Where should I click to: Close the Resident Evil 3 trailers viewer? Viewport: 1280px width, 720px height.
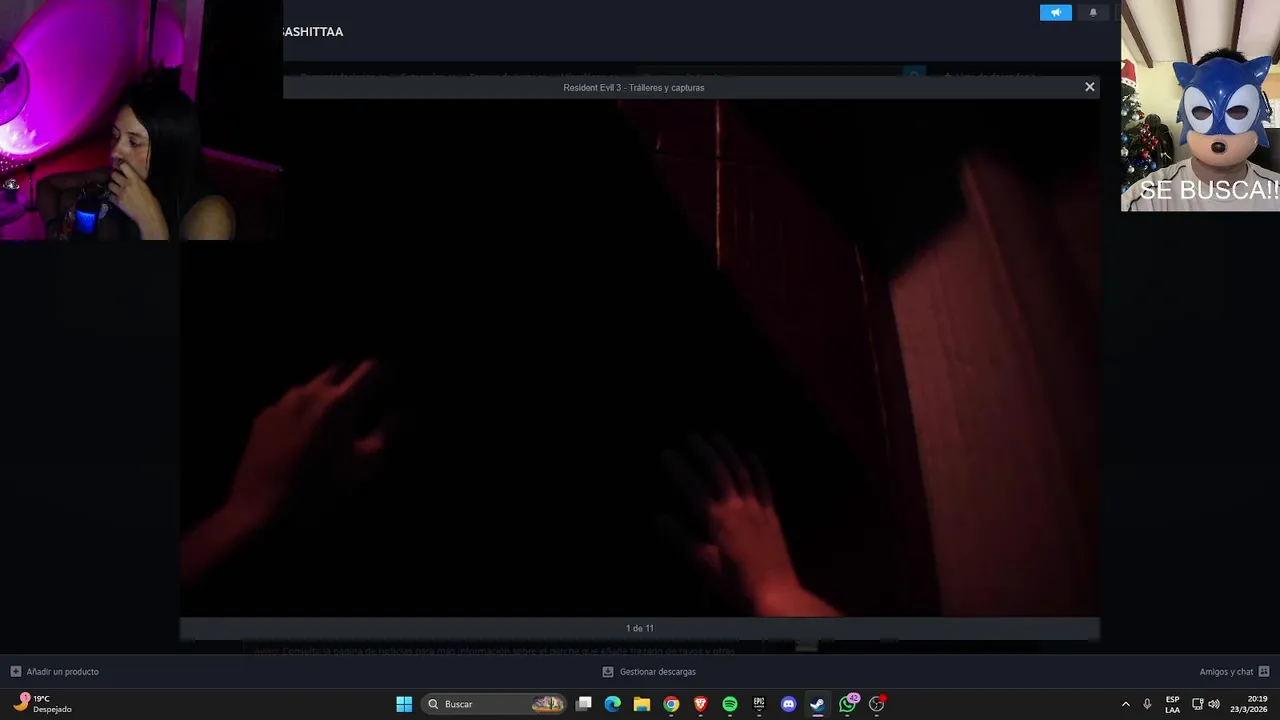coord(1090,87)
